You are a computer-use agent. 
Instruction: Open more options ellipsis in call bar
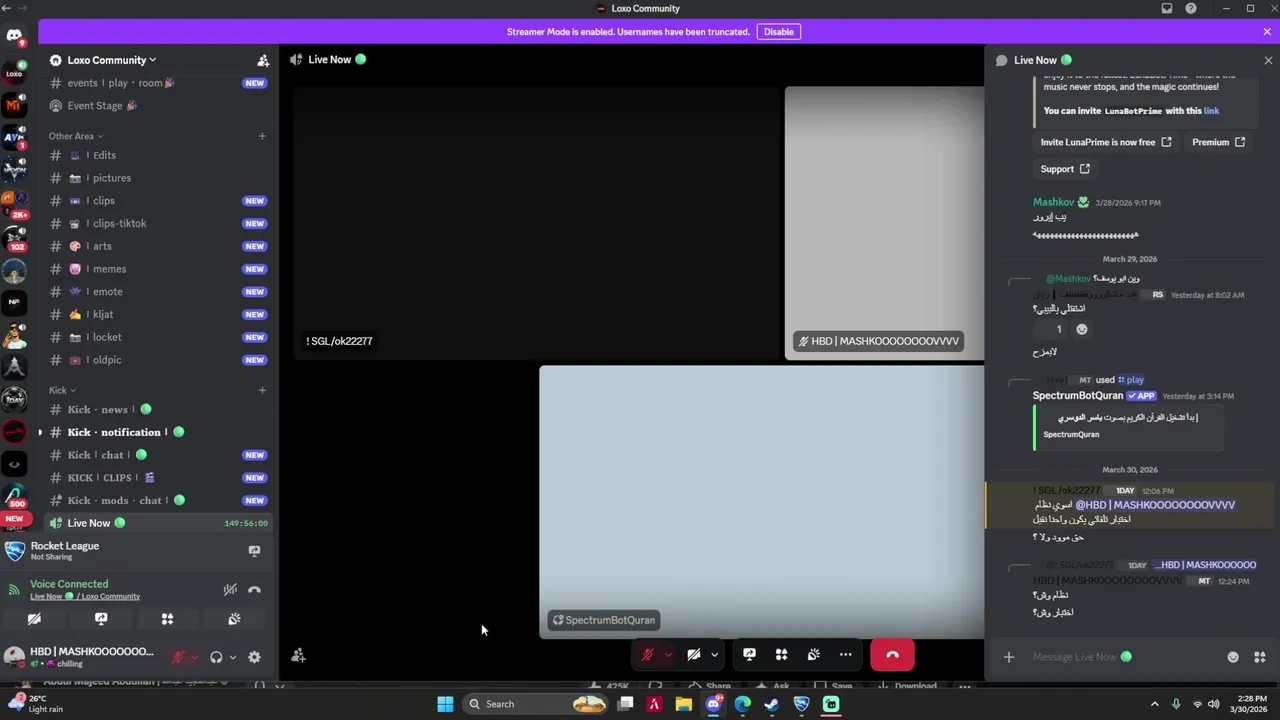click(846, 655)
